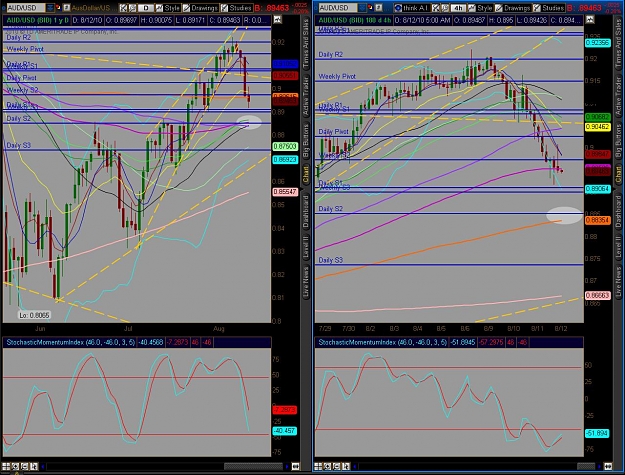Open Level II tab beside left chart
The height and width of the screenshot is (475, 625).
[306, 248]
